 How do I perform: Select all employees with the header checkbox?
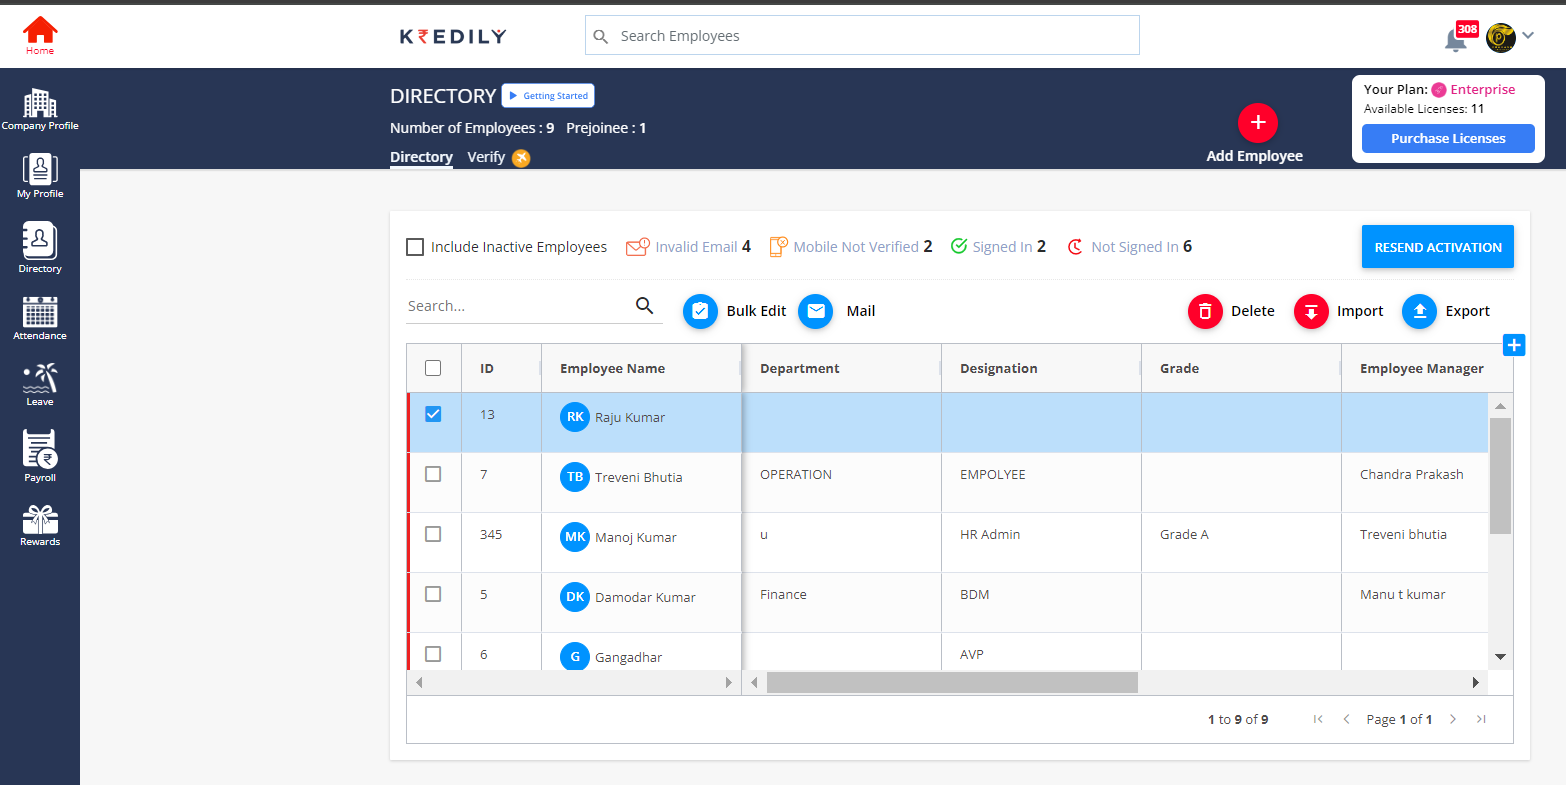click(x=433, y=367)
